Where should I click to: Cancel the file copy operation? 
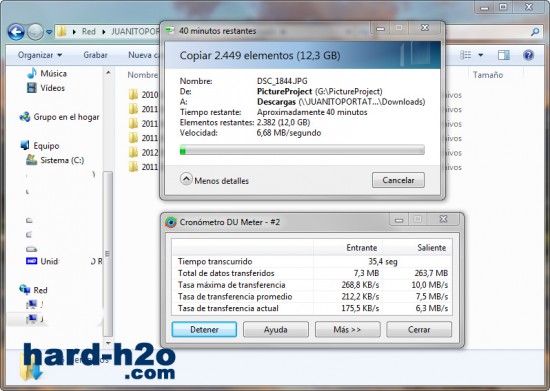398,180
